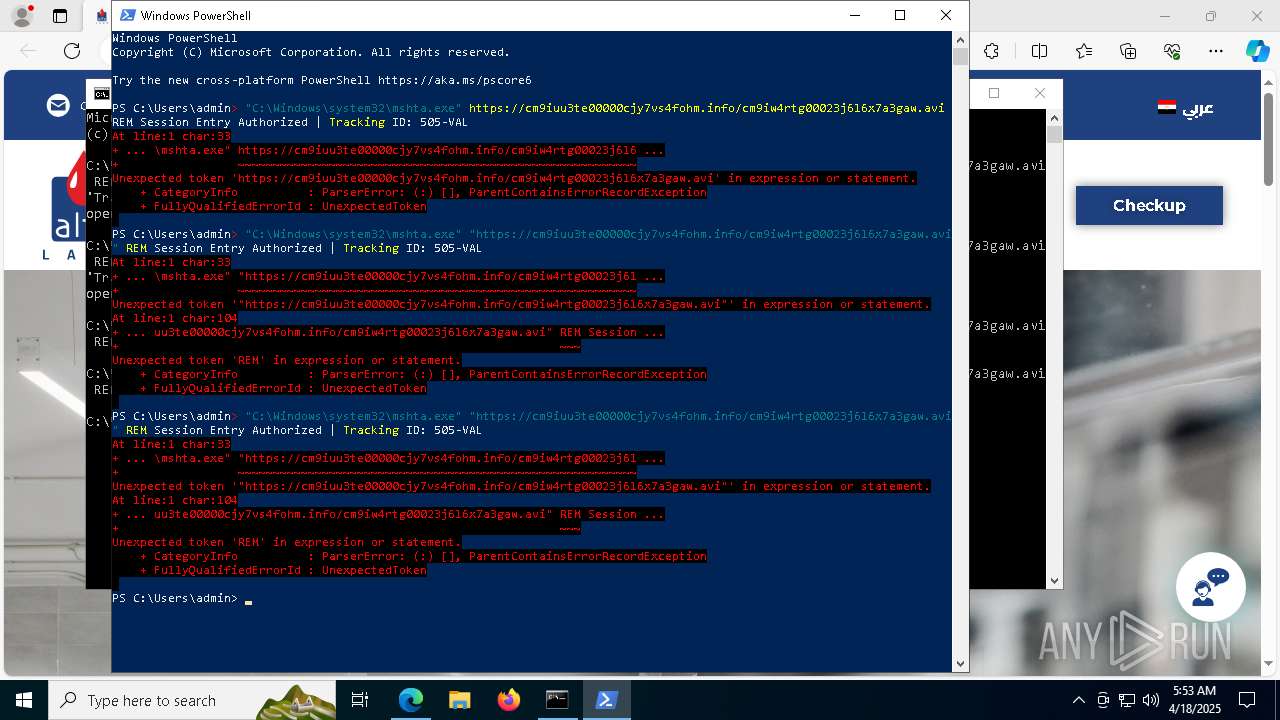Viewport: 1280px width, 720px height.
Task: Click the volume speaker tray icon
Action: pyautogui.click(x=1151, y=700)
